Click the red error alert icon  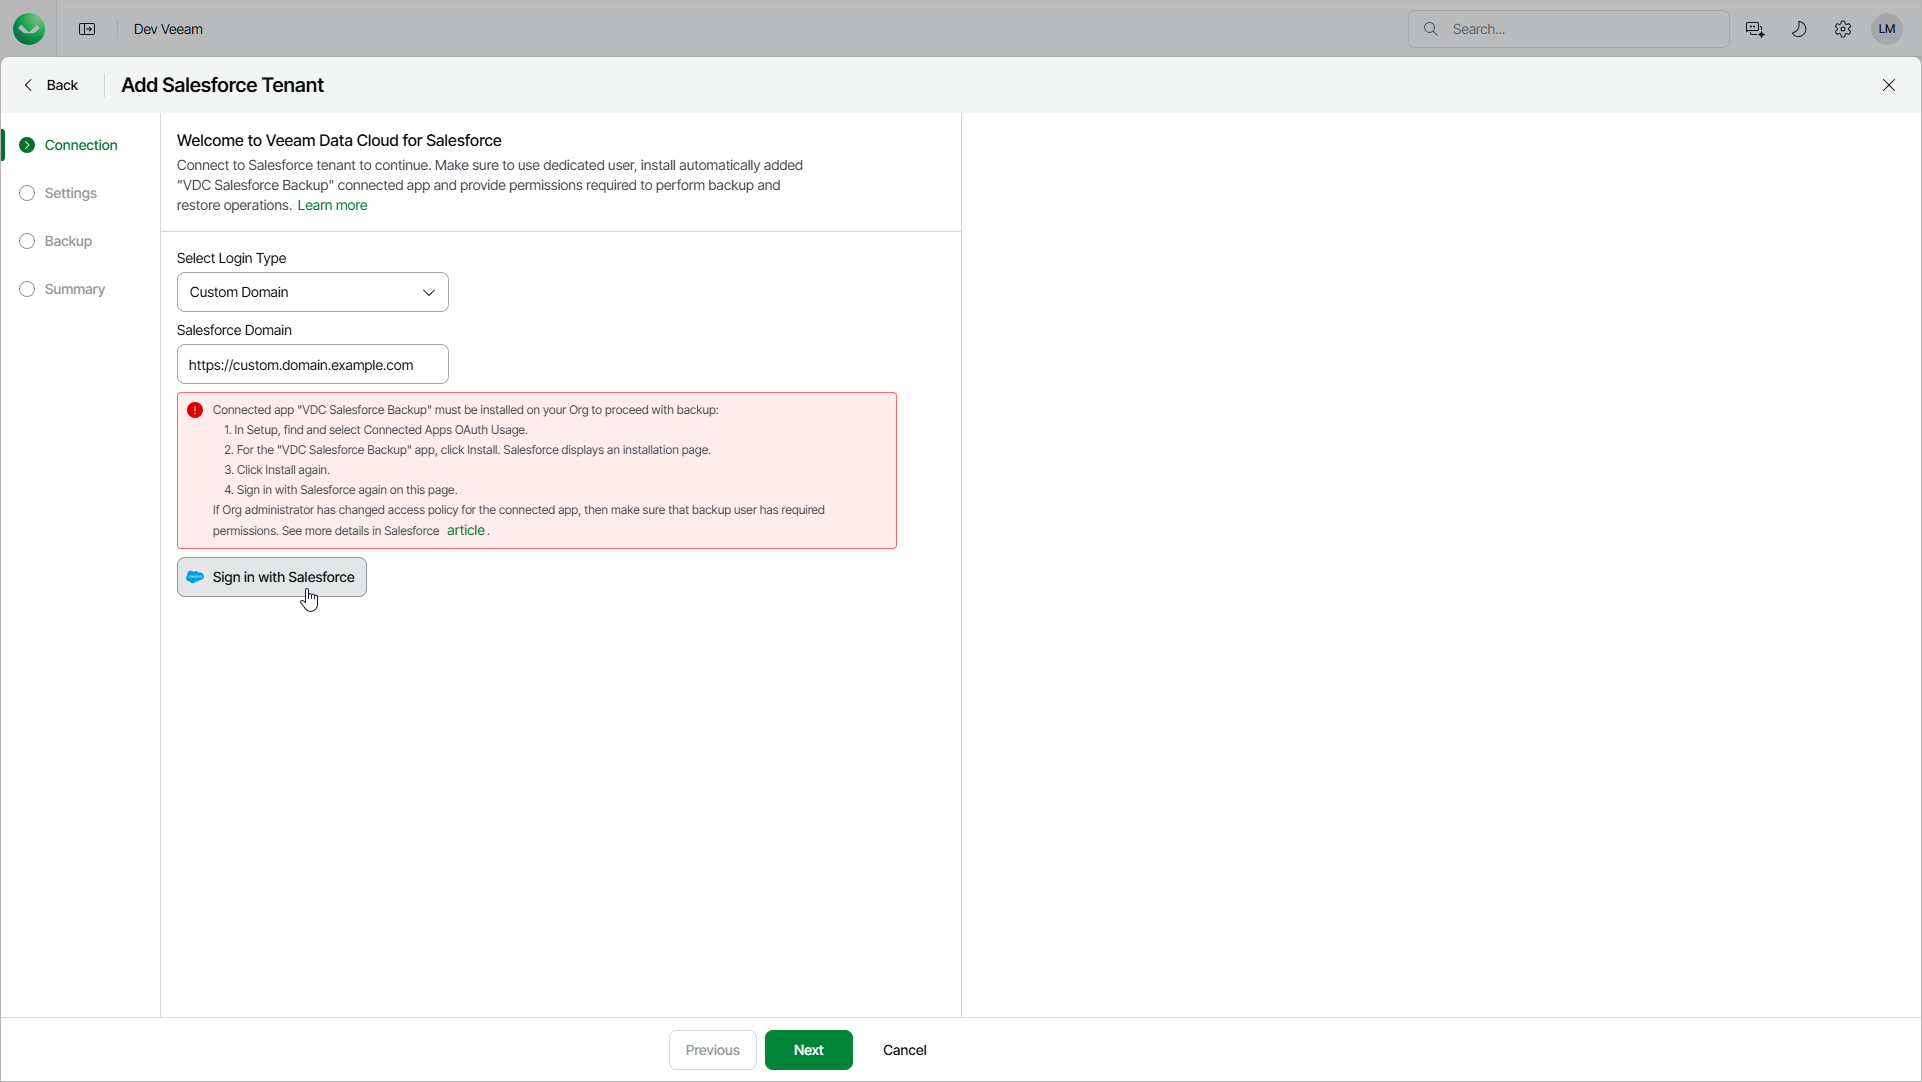195,410
